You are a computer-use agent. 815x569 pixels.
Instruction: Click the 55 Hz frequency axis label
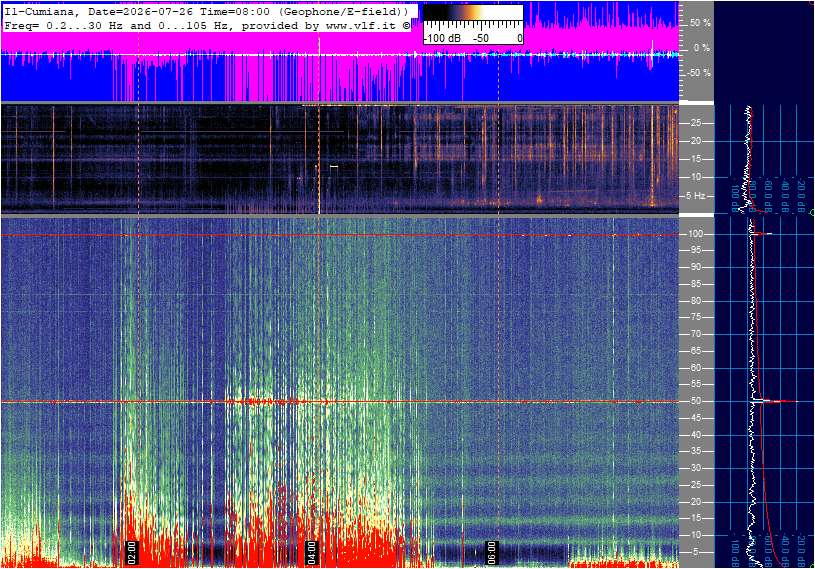tap(695, 385)
